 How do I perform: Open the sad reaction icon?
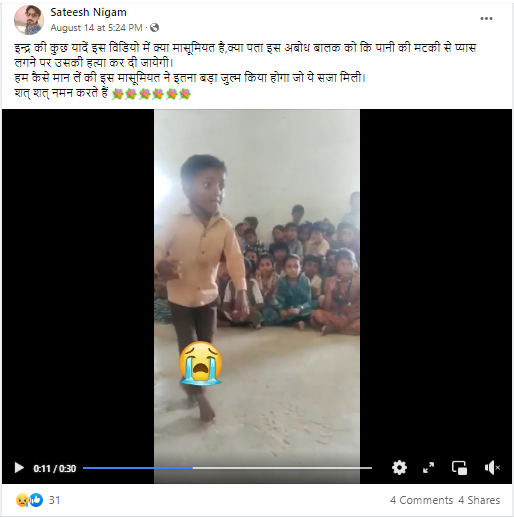[22, 500]
